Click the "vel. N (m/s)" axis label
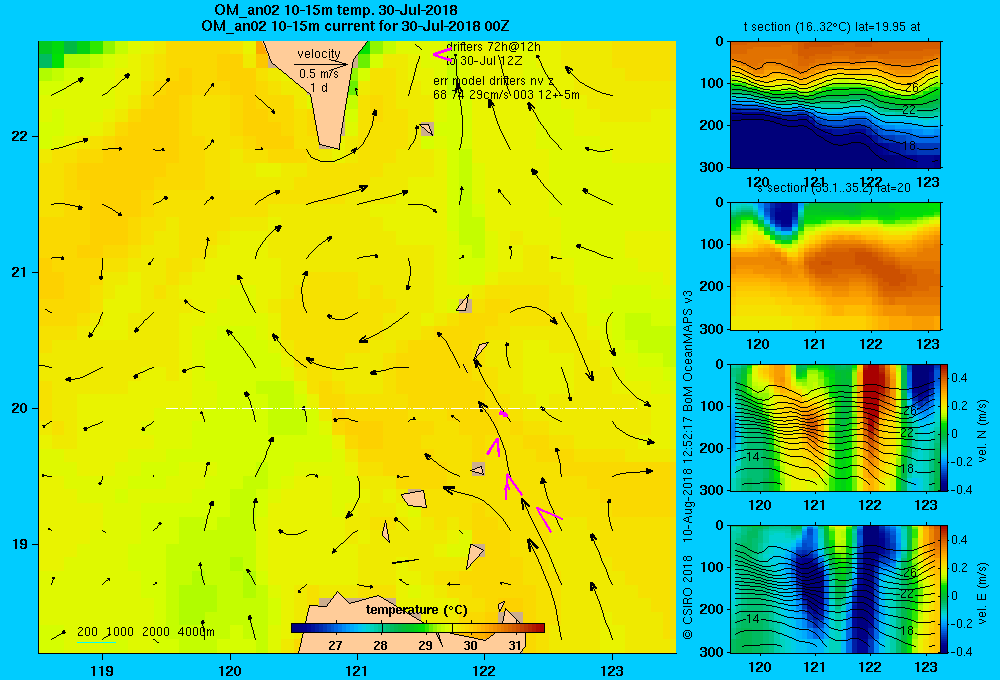 click(x=982, y=431)
